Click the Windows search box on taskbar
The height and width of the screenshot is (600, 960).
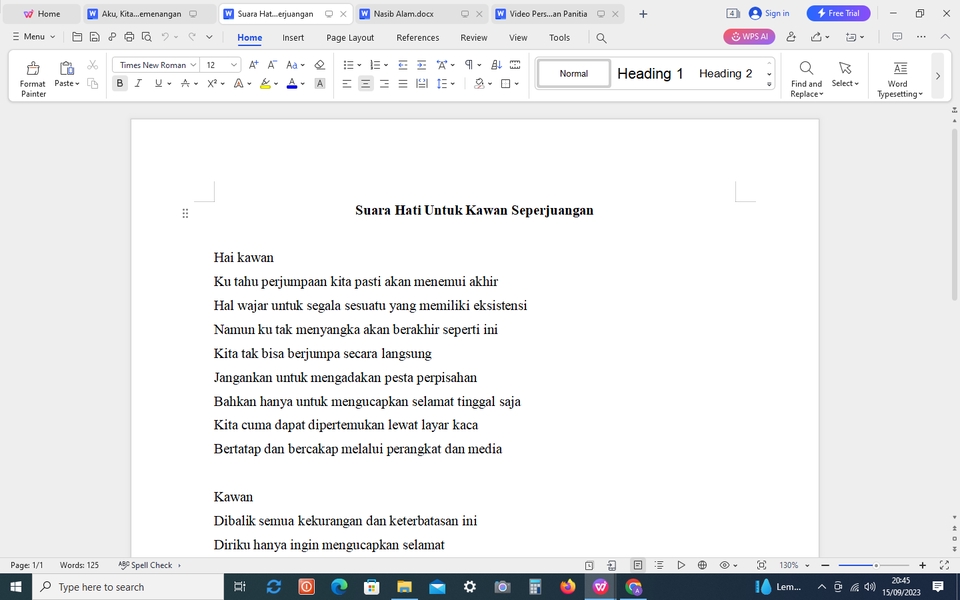pyautogui.click(x=127, y=587)
